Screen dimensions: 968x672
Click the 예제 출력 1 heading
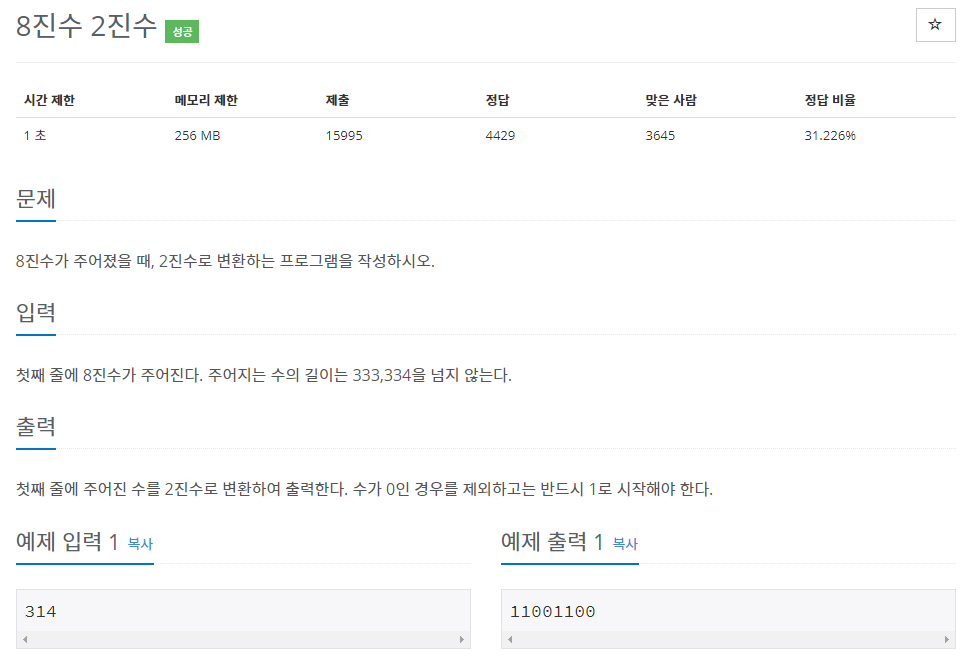tap(553, 542)
